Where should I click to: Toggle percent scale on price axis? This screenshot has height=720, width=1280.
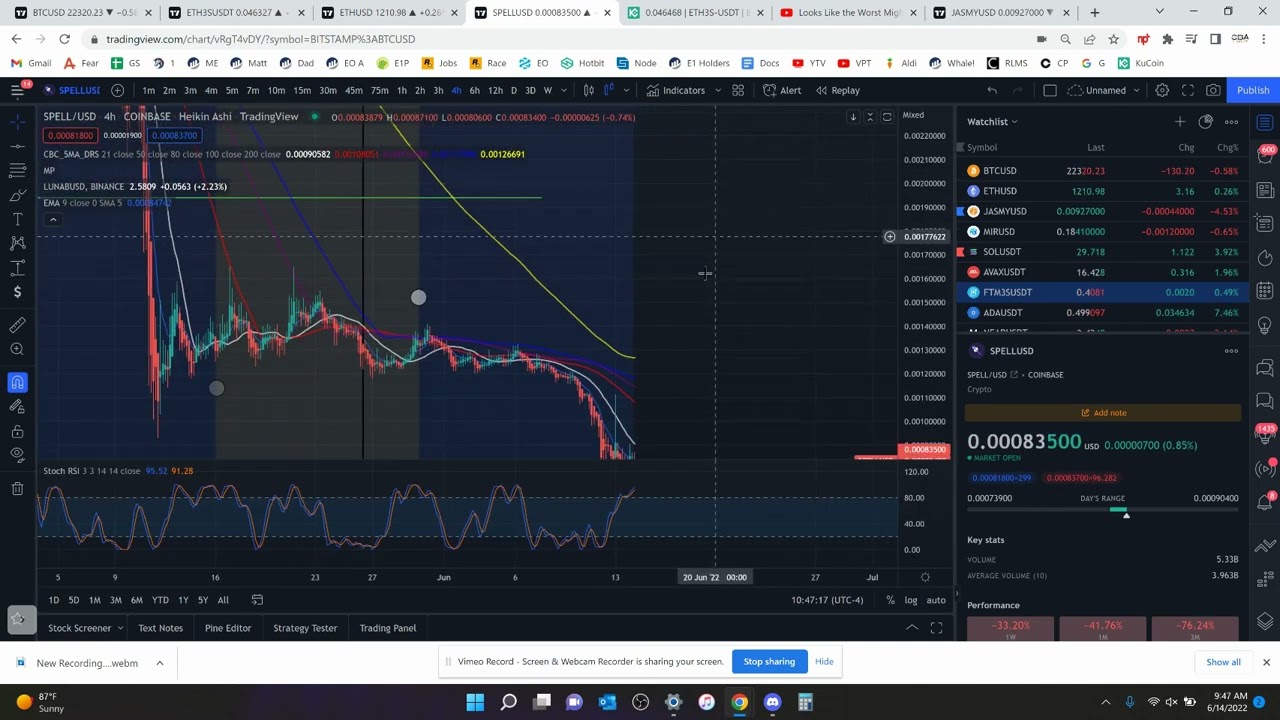890,600
